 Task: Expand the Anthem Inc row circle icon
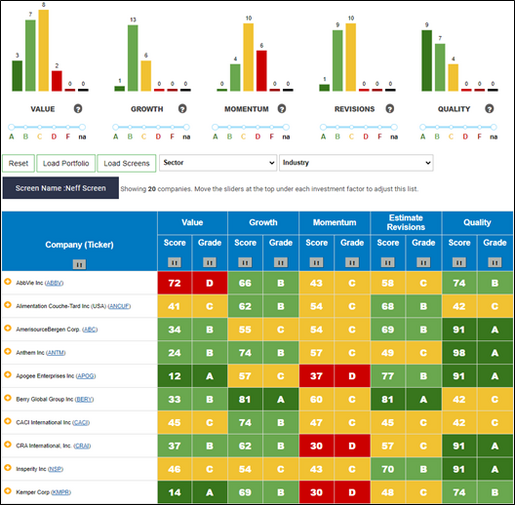click(x=8, y=352)
